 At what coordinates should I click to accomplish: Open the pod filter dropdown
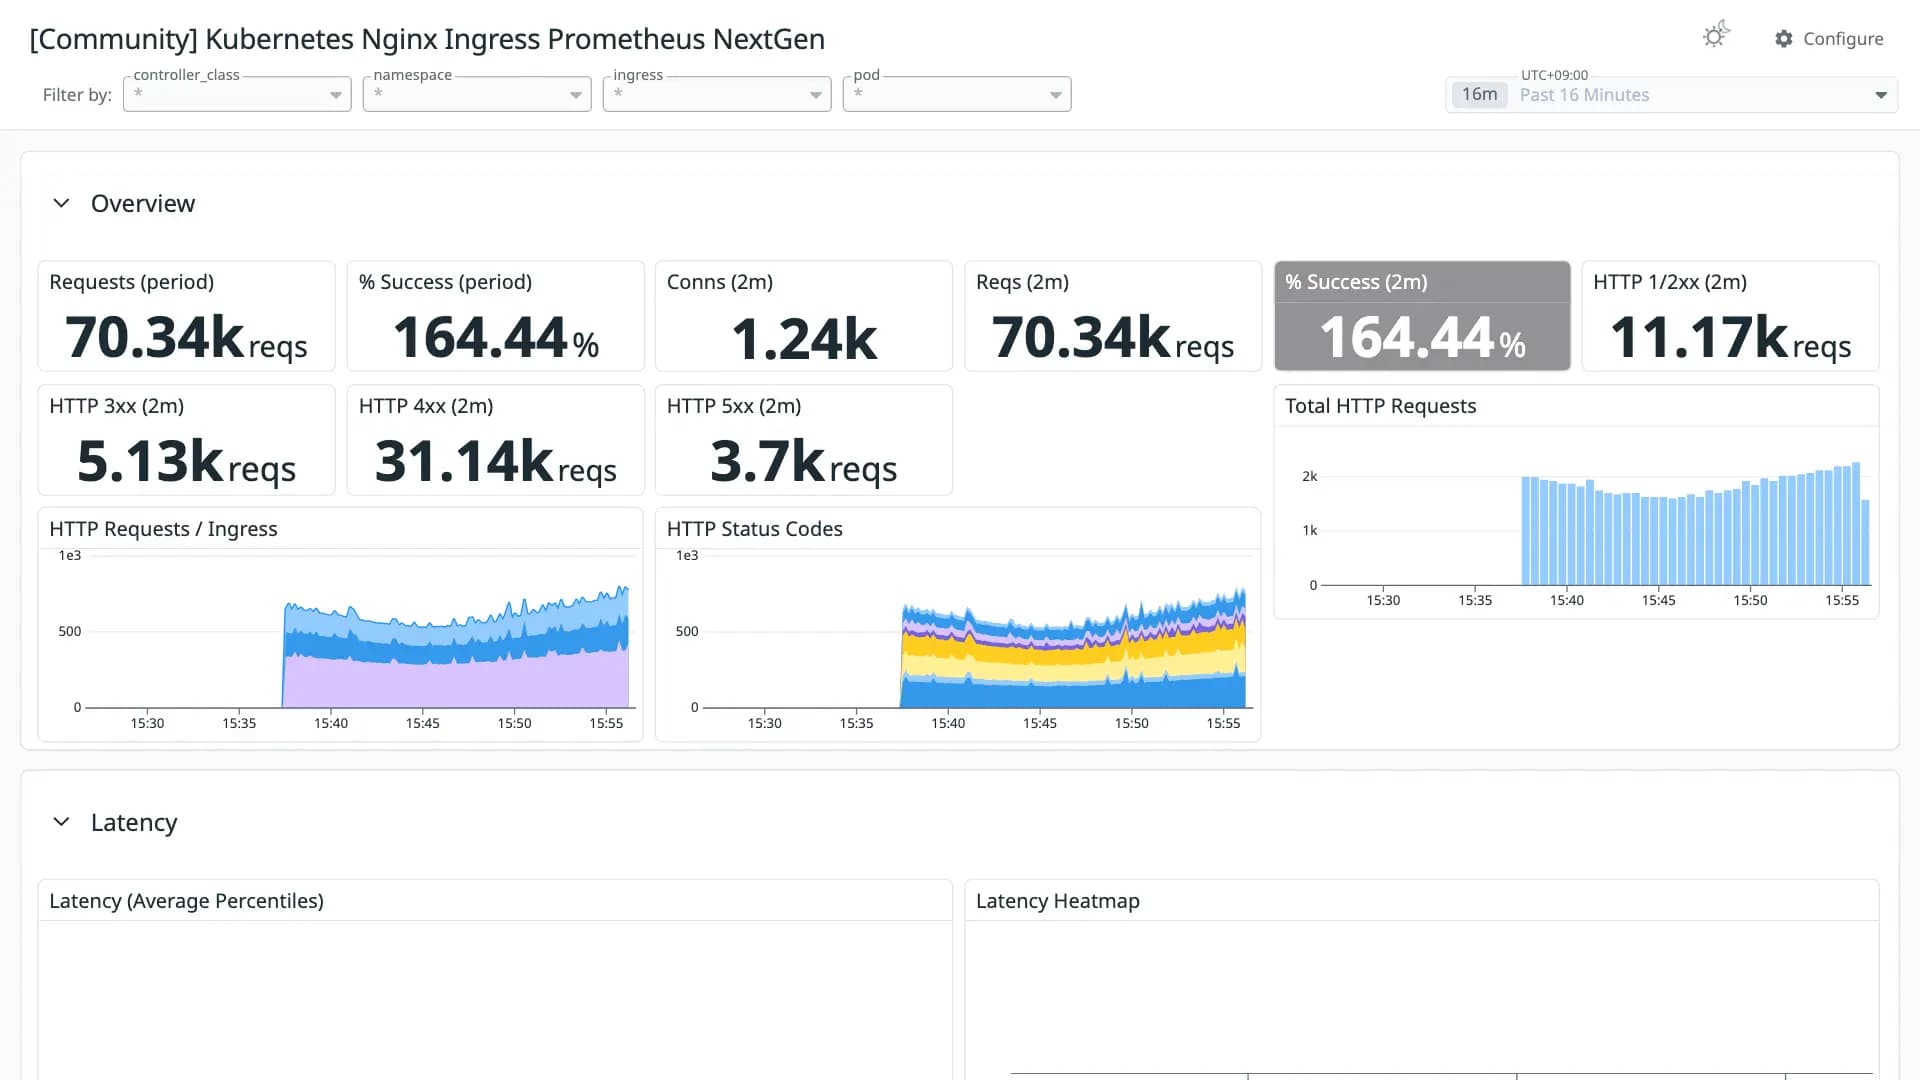(x=957, y=94)
